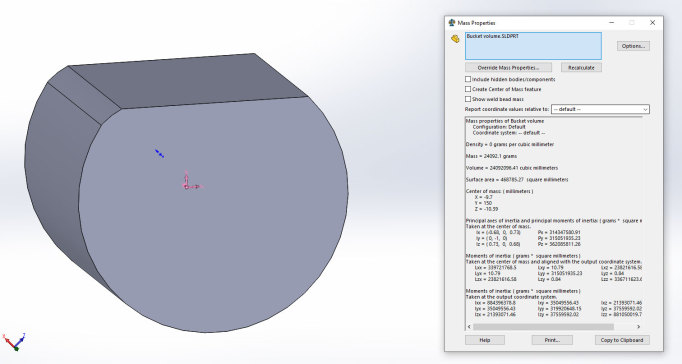Tick Create Center of Mass feature

click(x=468, y=89)
